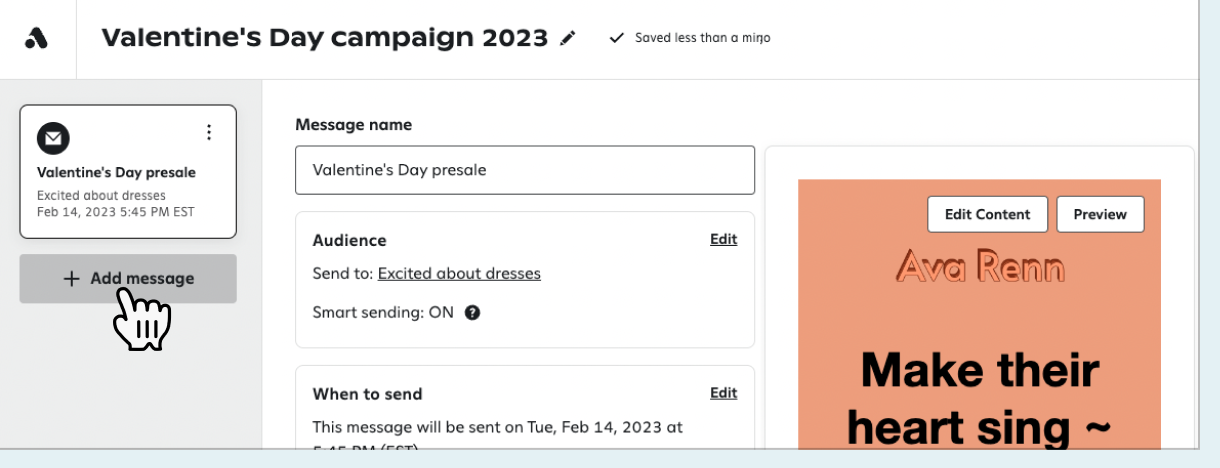Click the envelope icon on message card

[53, 137]
